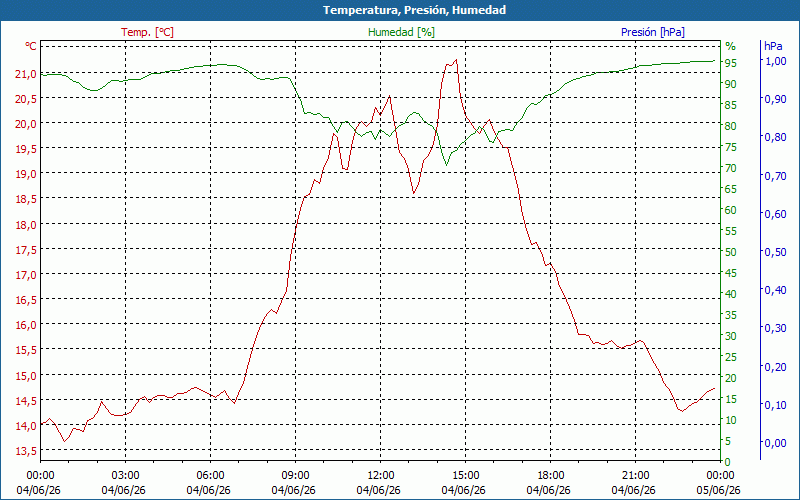
Task: Click the hPa unit label on pressure axis
Action: pos(773,46)
